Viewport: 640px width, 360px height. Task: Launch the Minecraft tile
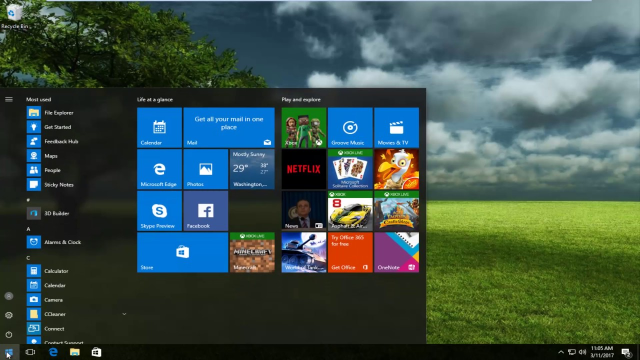pyautogui.click(x=252, y=252)
